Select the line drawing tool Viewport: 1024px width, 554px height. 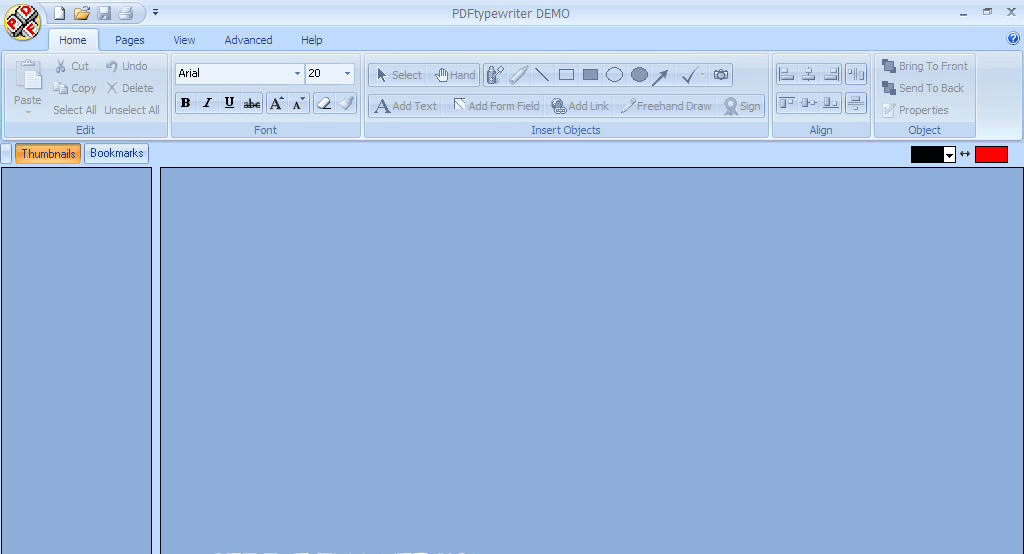(542, 75)
